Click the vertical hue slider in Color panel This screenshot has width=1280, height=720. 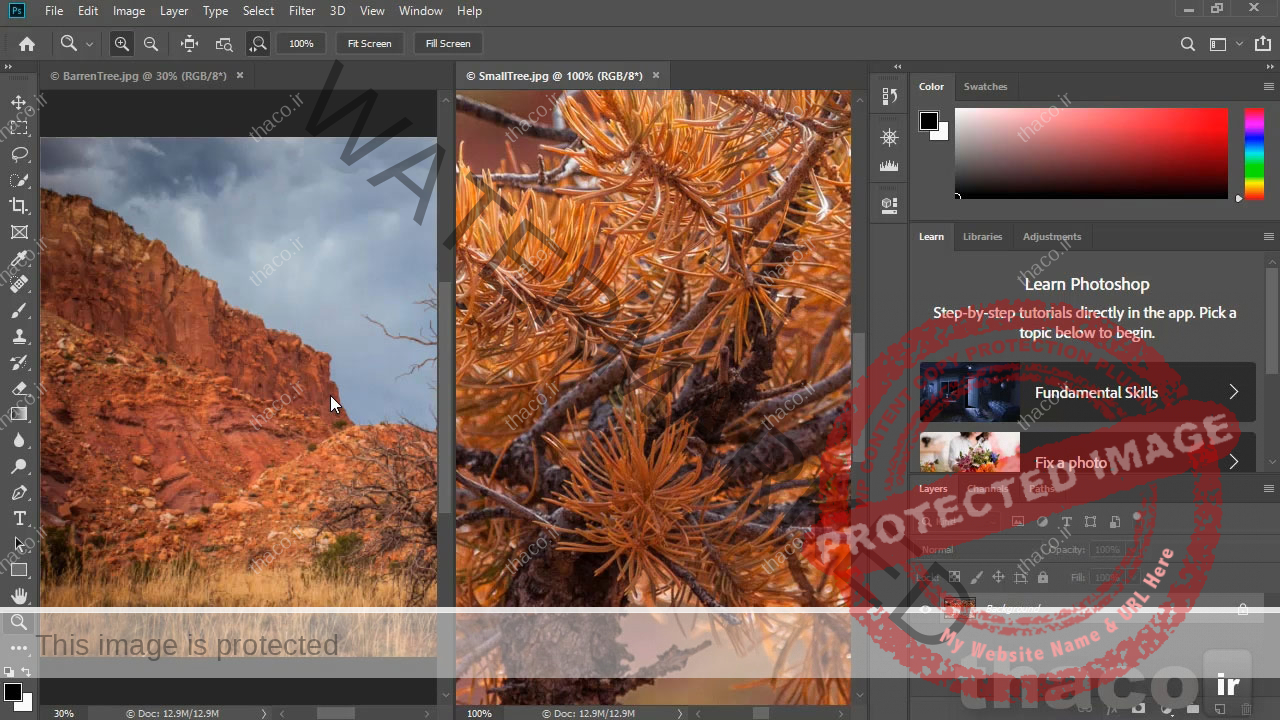pos(1253,154)
